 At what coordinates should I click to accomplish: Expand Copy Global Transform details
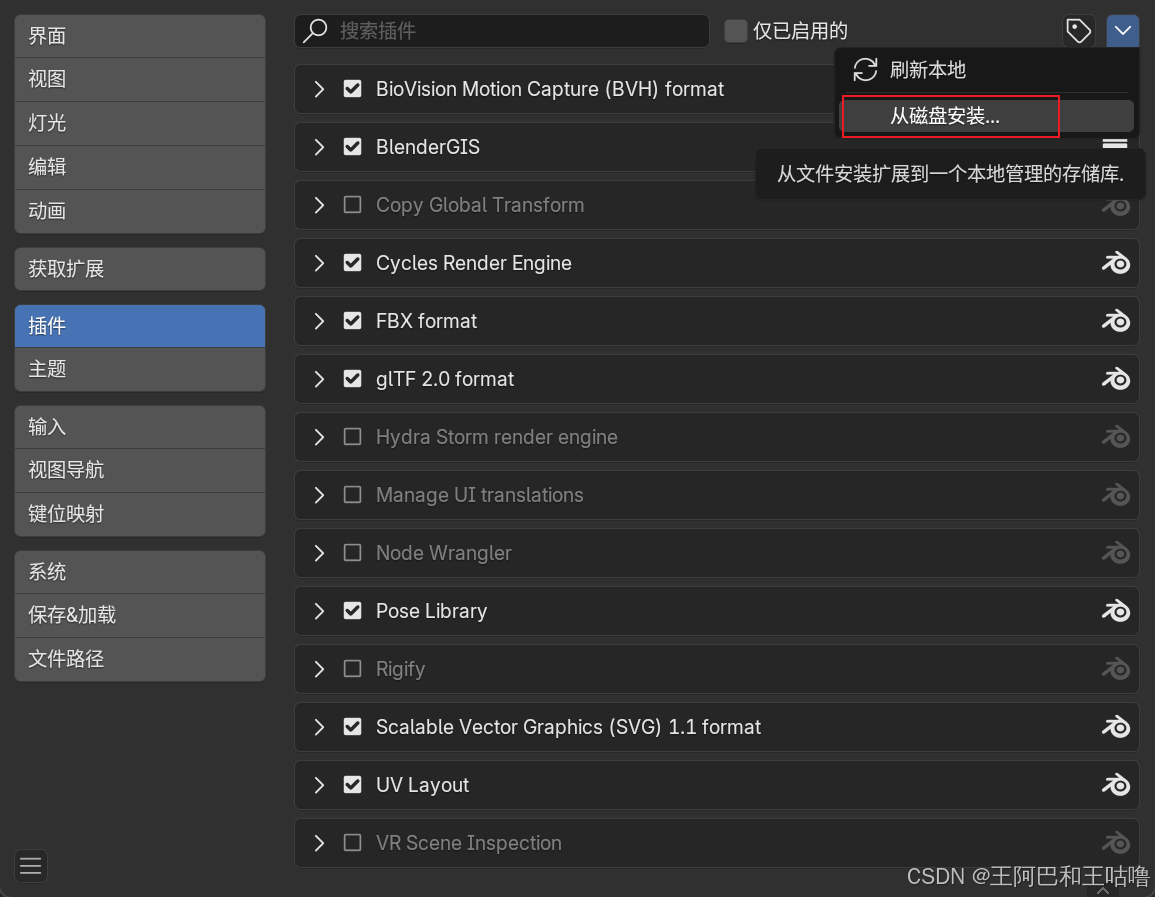pyautogui.click(x=319, y=205)
